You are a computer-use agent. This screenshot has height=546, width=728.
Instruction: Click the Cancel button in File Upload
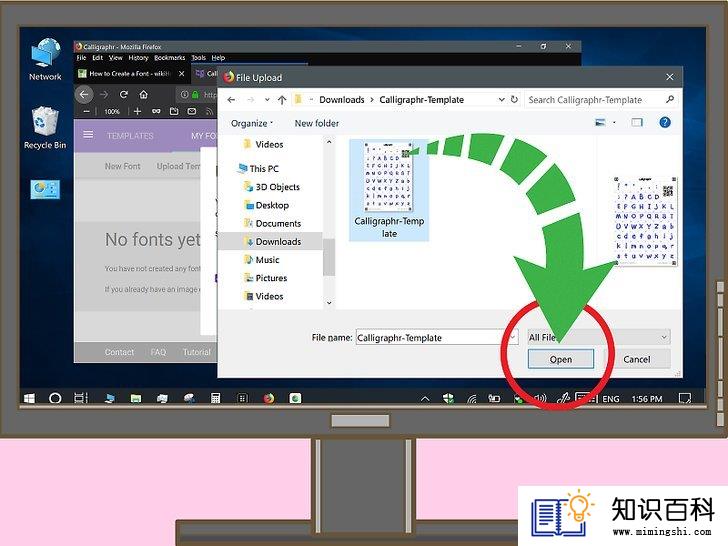click(x=637, y=359)
